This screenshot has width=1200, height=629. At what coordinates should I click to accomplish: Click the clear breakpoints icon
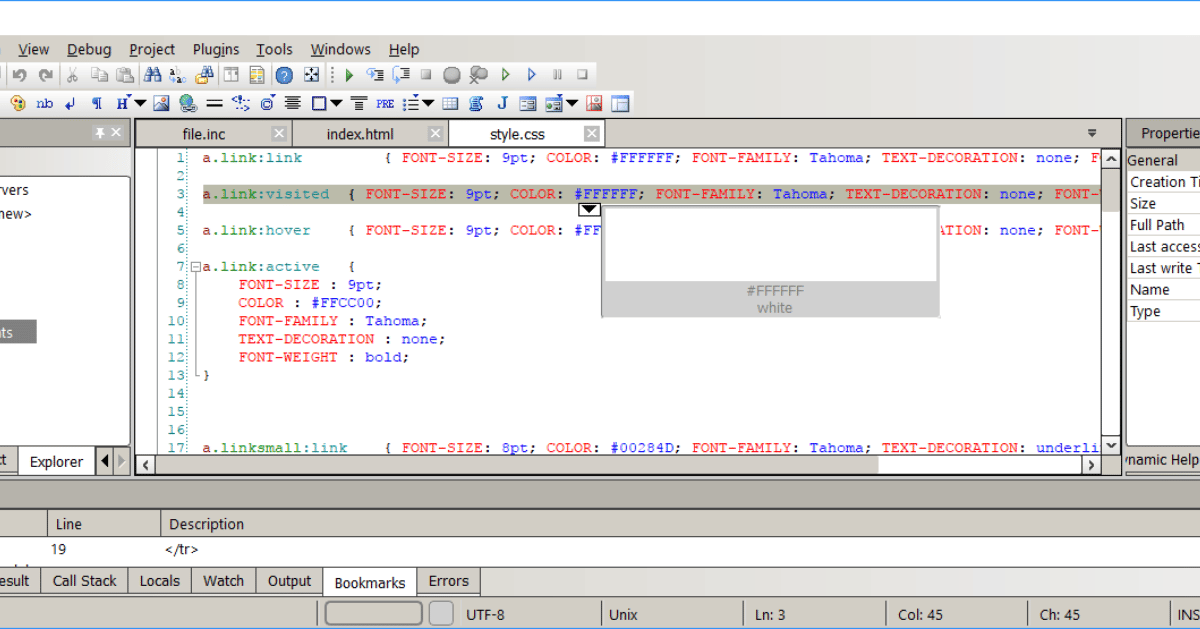(x=478, y=75)
